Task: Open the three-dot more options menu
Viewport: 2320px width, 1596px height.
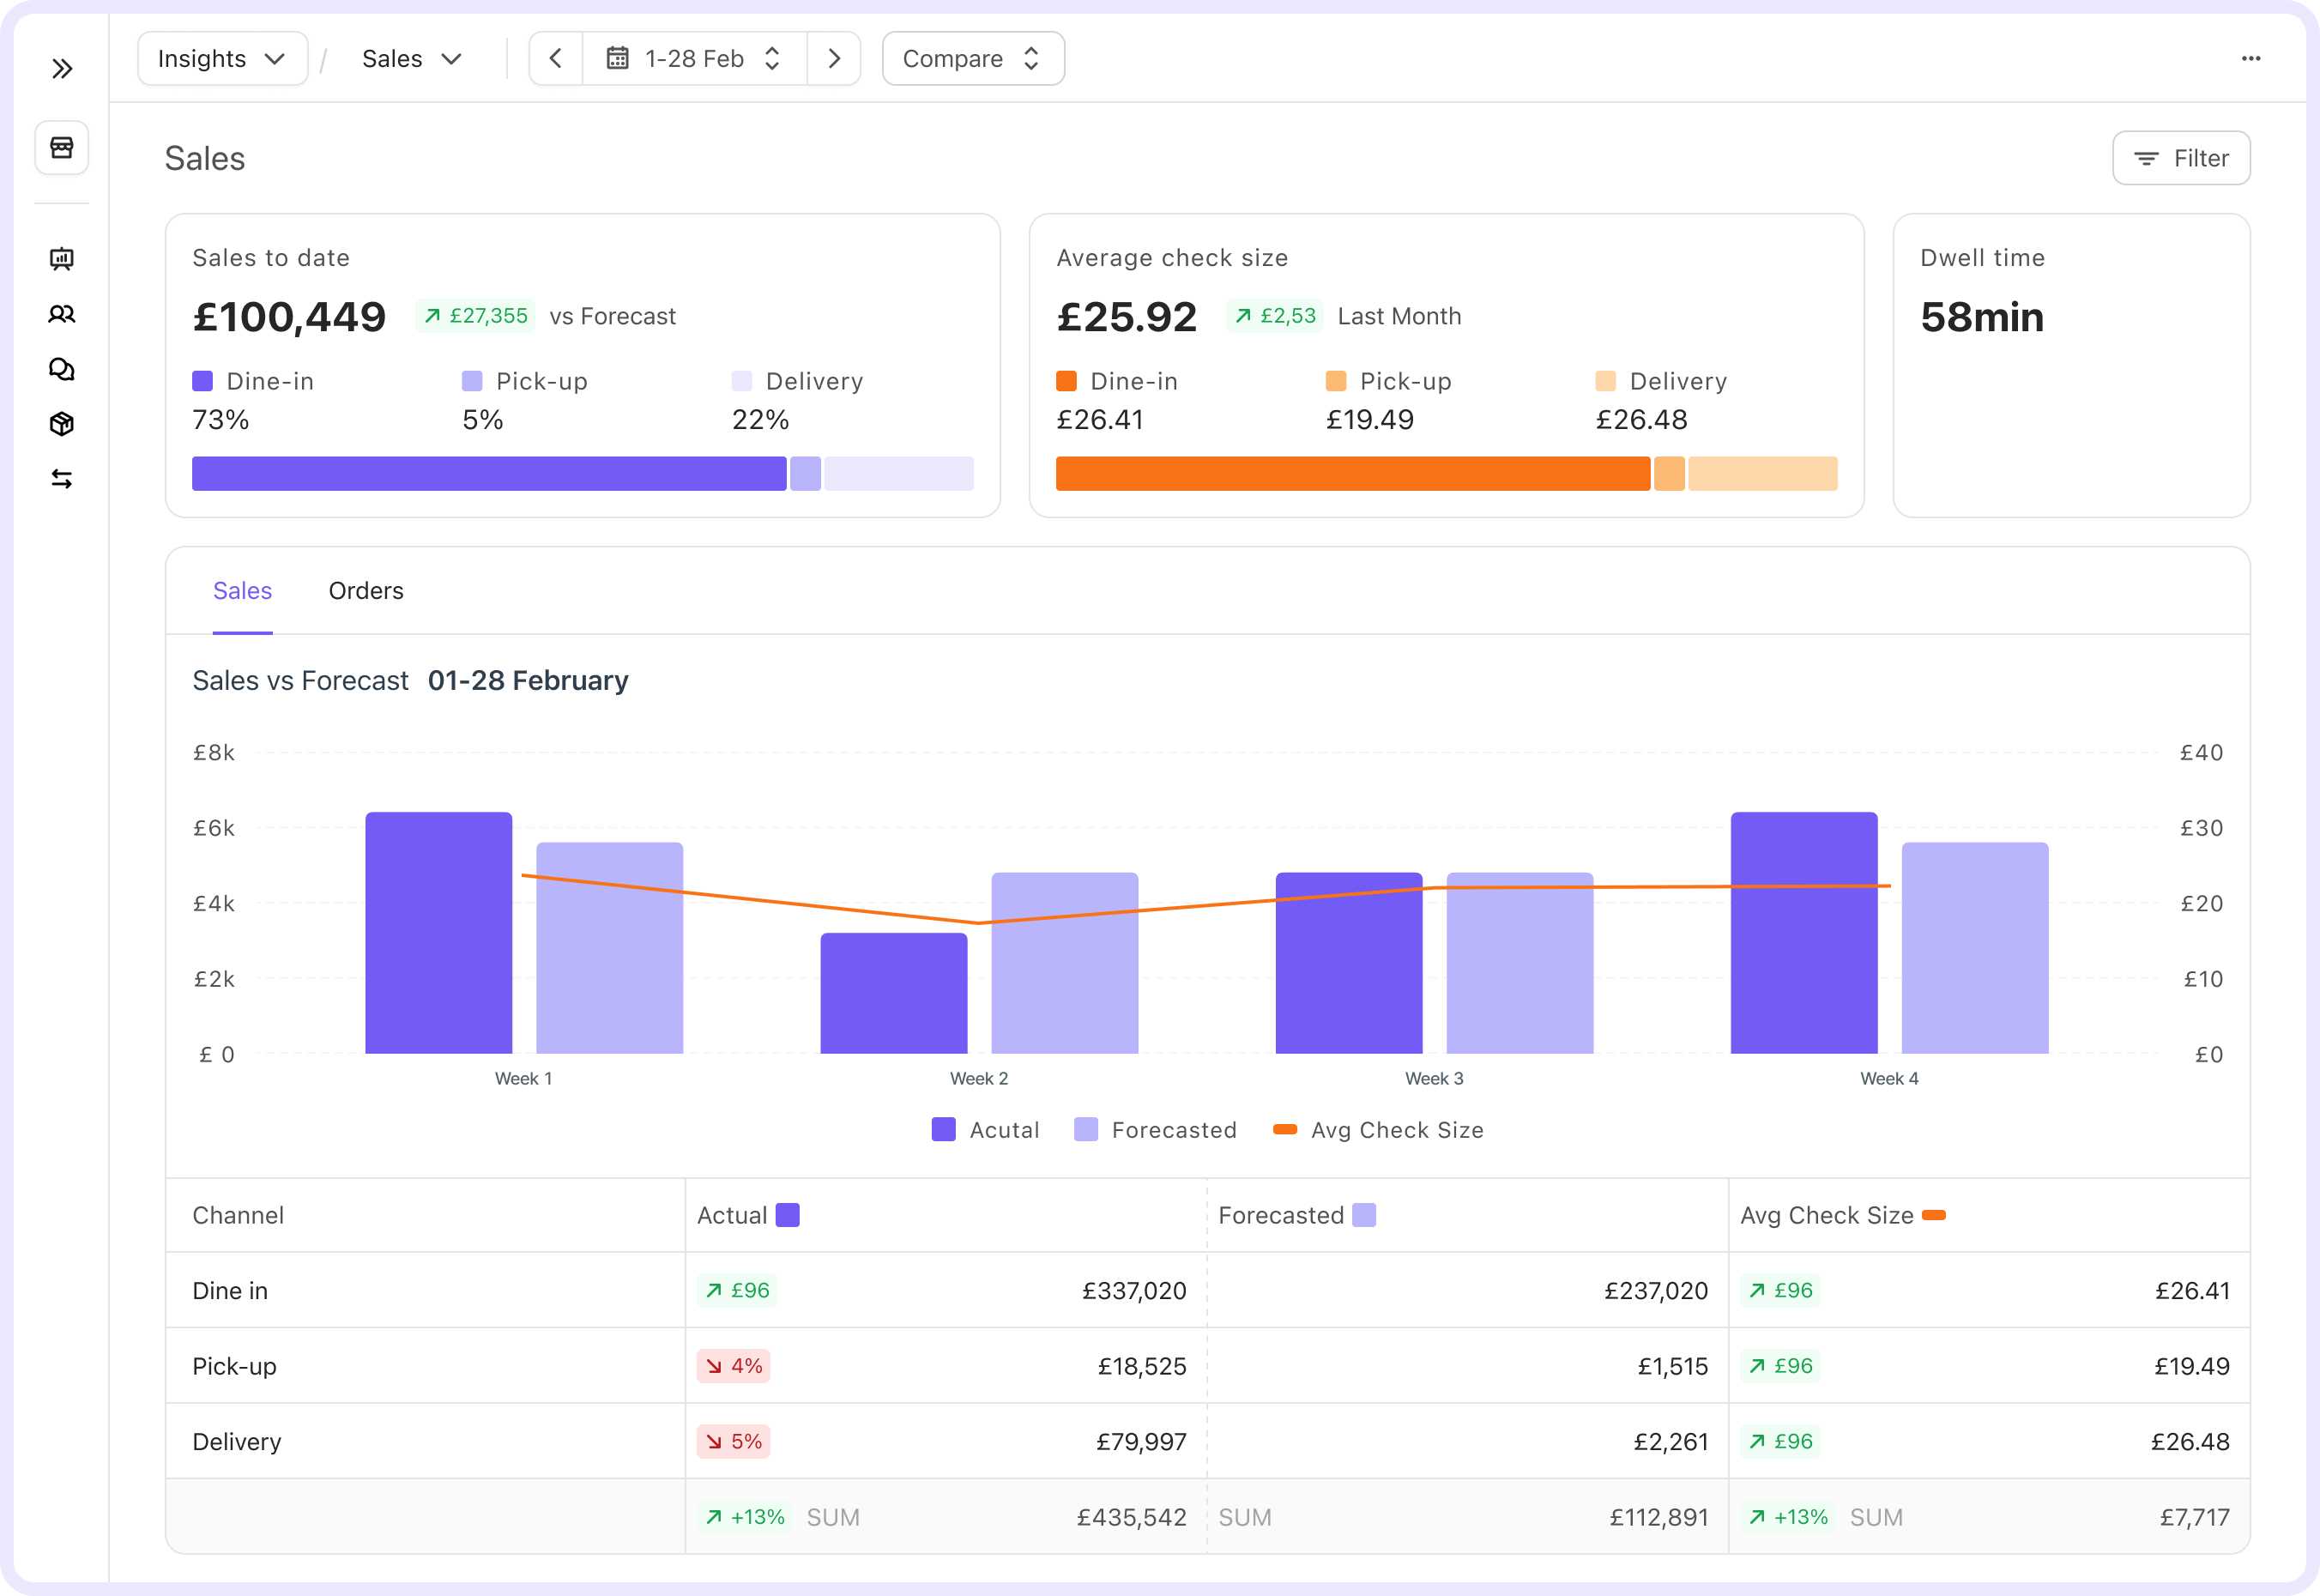Action: [2250, 59]
